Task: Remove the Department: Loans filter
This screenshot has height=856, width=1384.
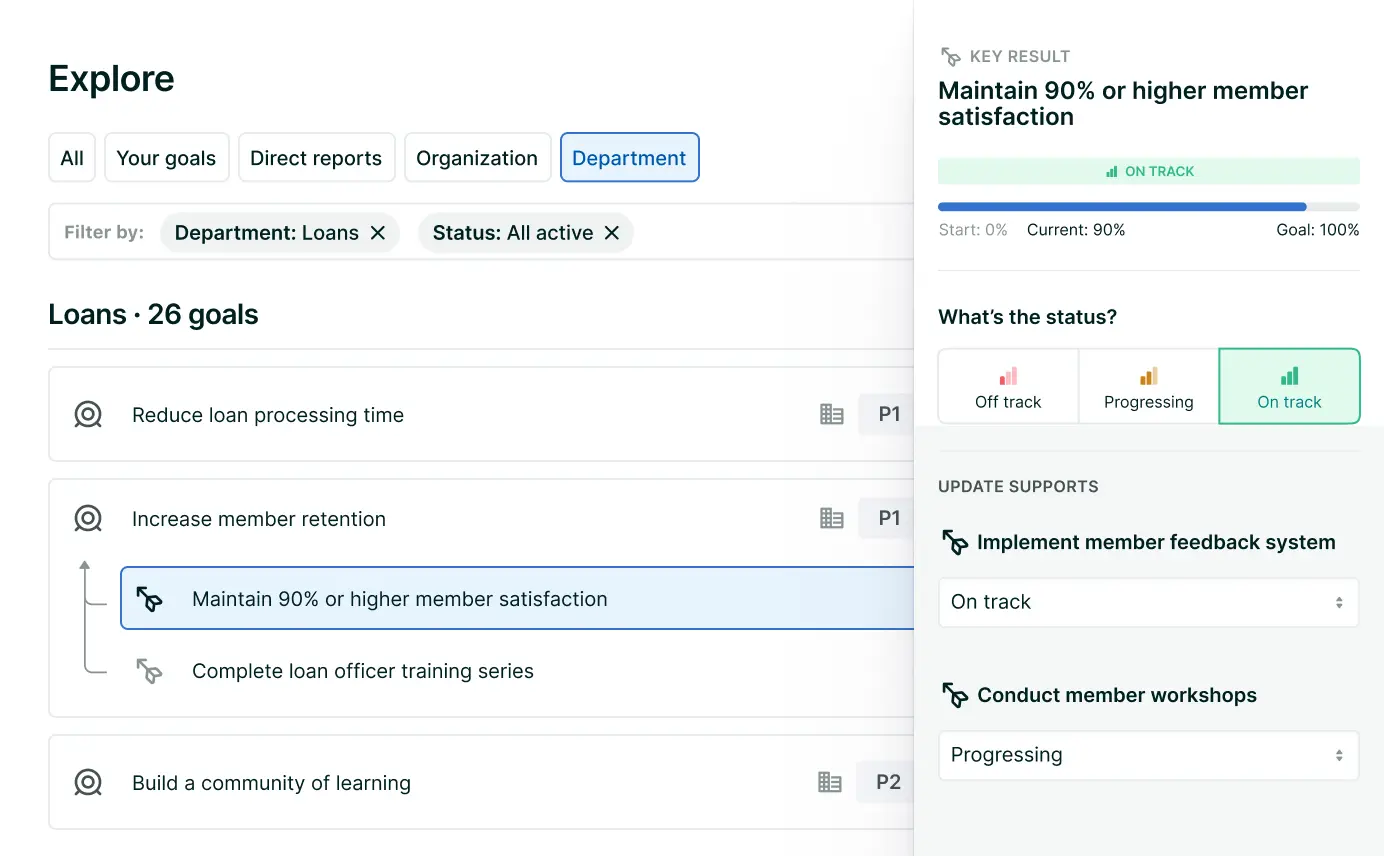Action: coord(378,233)
